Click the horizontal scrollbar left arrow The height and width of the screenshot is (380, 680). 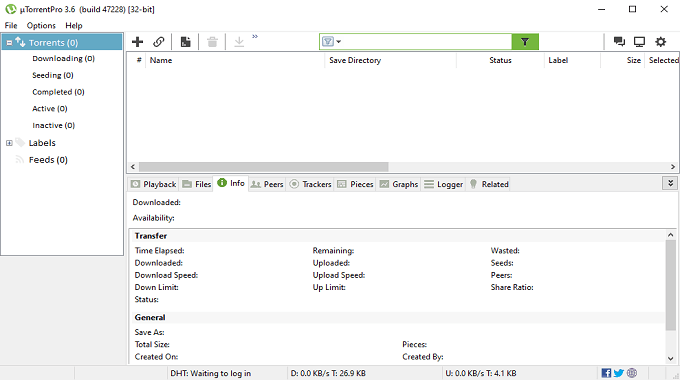click(x=133, y=167)
